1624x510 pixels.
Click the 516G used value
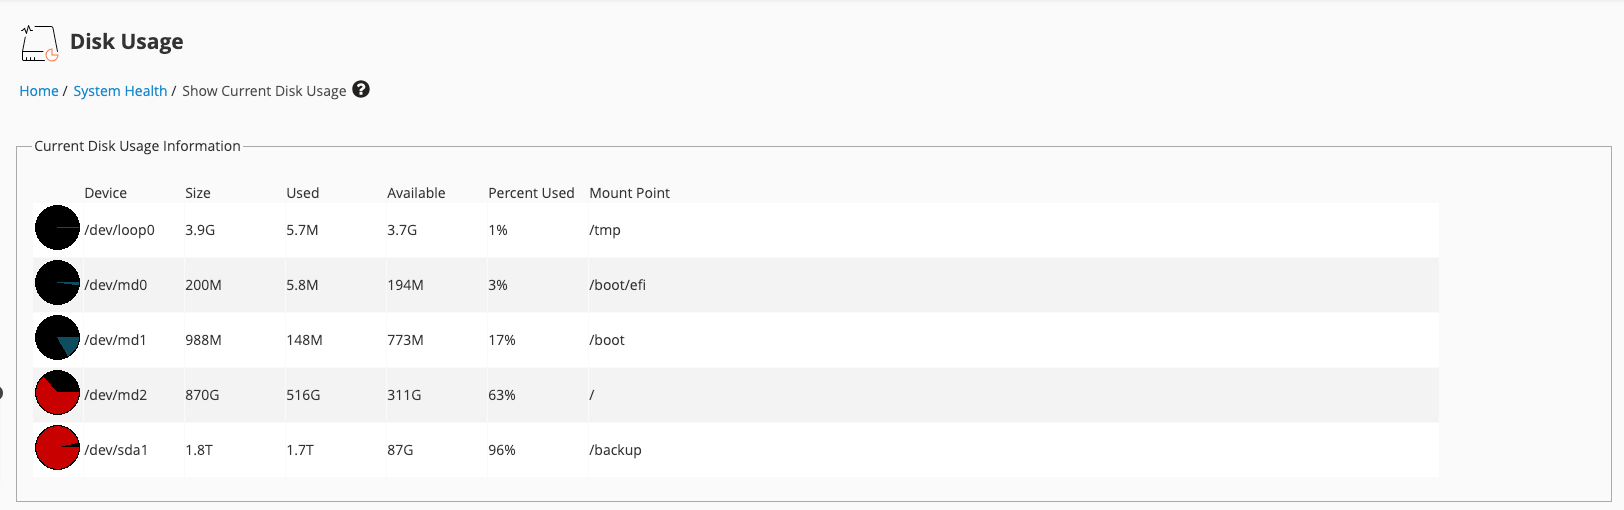pyautogui.click(x=303, y=395)
